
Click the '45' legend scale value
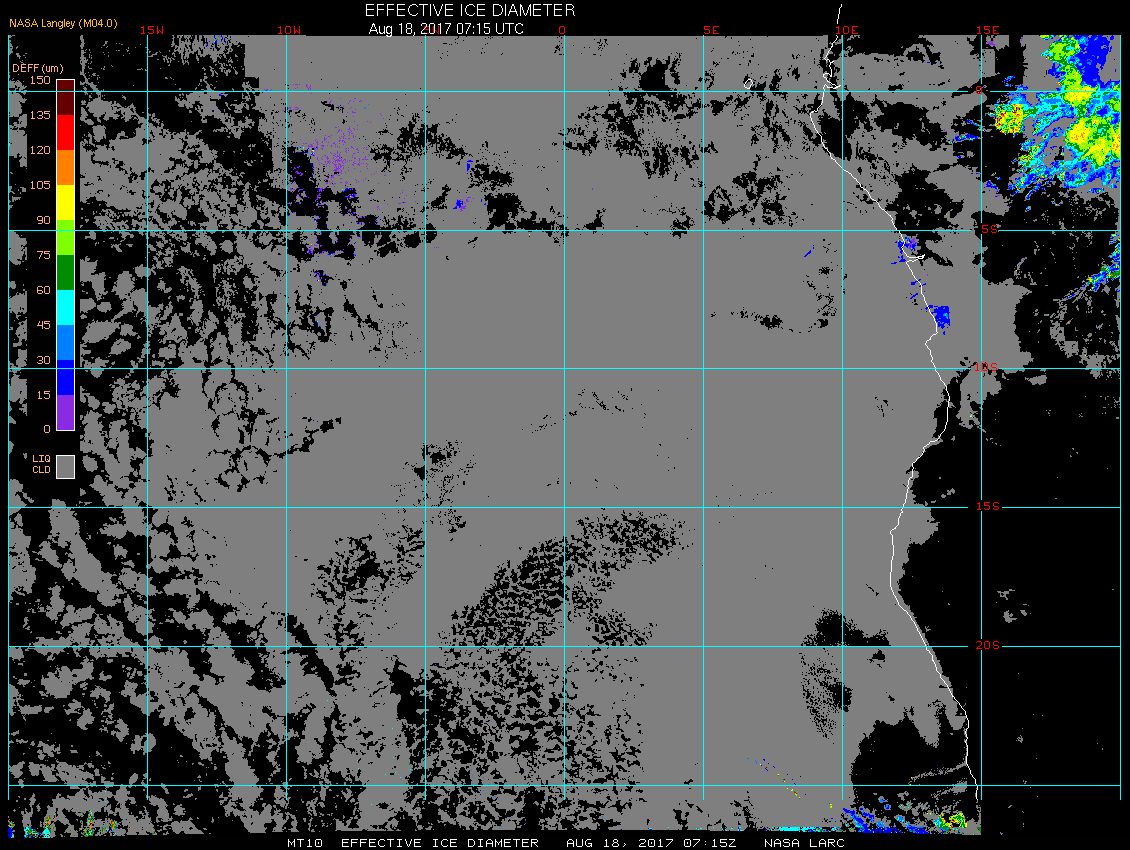(44, 325)
